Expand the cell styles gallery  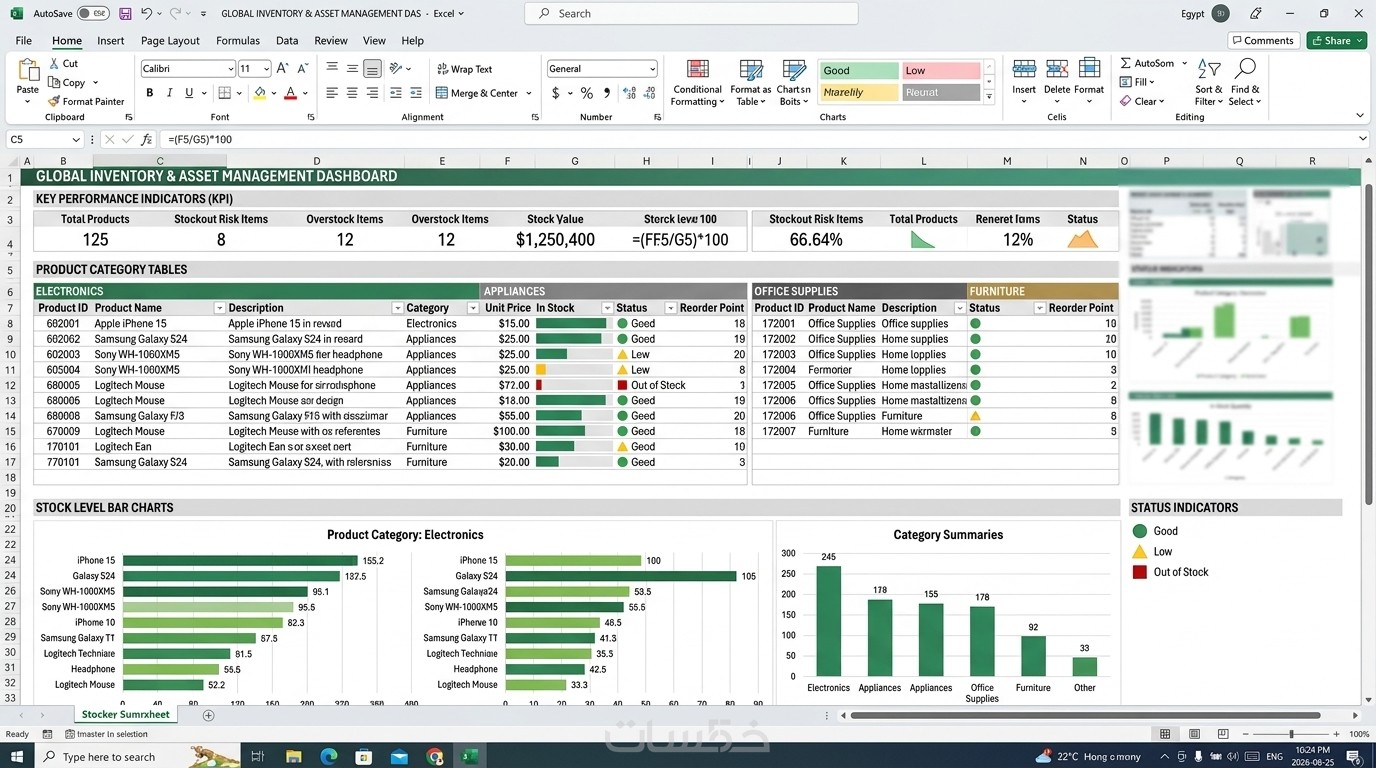point(989,97)
